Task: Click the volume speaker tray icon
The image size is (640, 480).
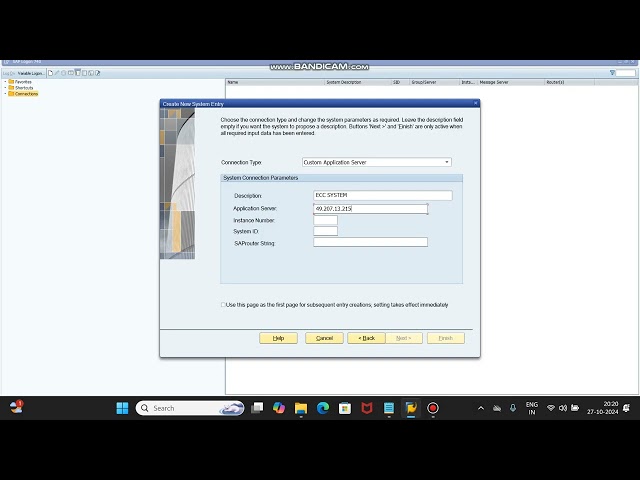Action: [563, 408]
